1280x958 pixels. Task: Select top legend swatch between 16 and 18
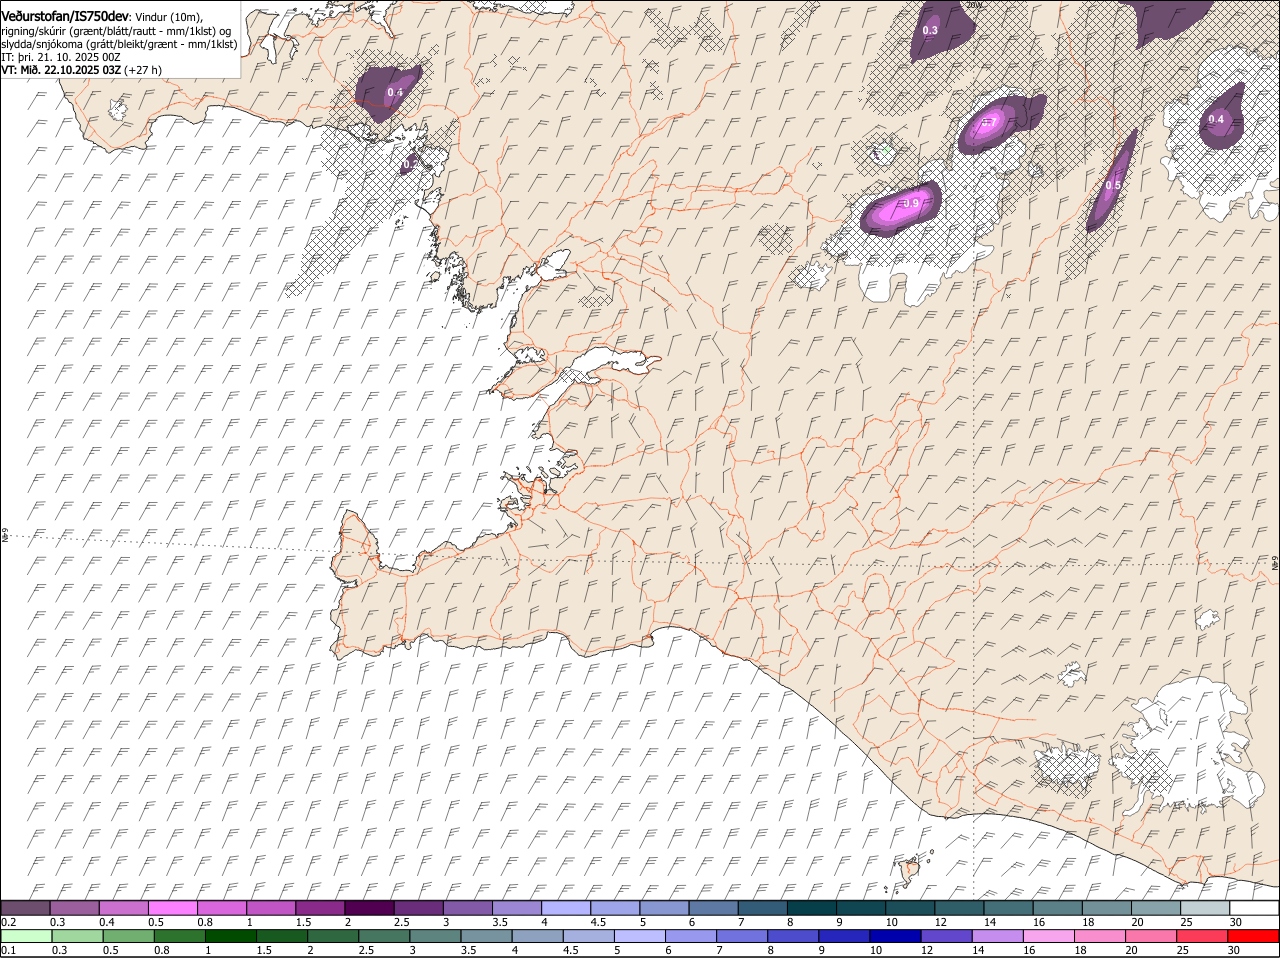(x=1059, y=908)
